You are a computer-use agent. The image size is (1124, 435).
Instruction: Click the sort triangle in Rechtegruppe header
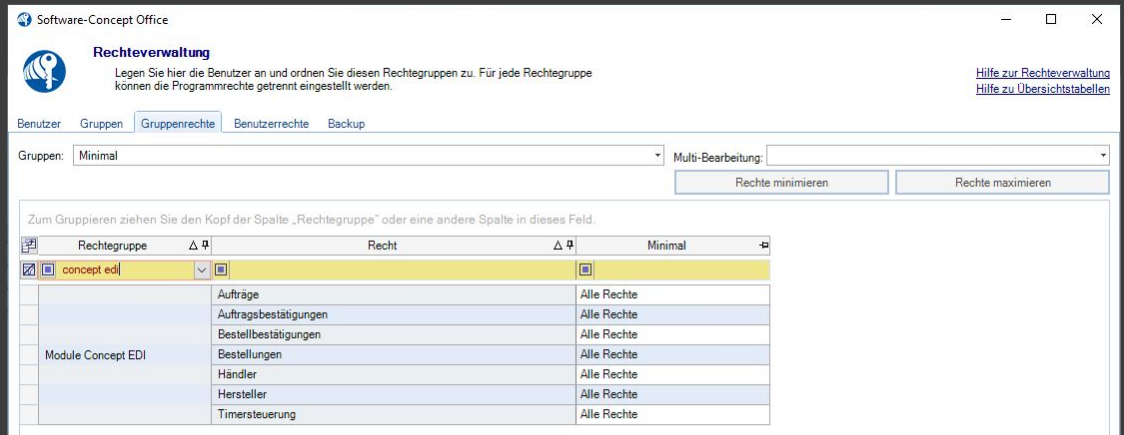193,245
